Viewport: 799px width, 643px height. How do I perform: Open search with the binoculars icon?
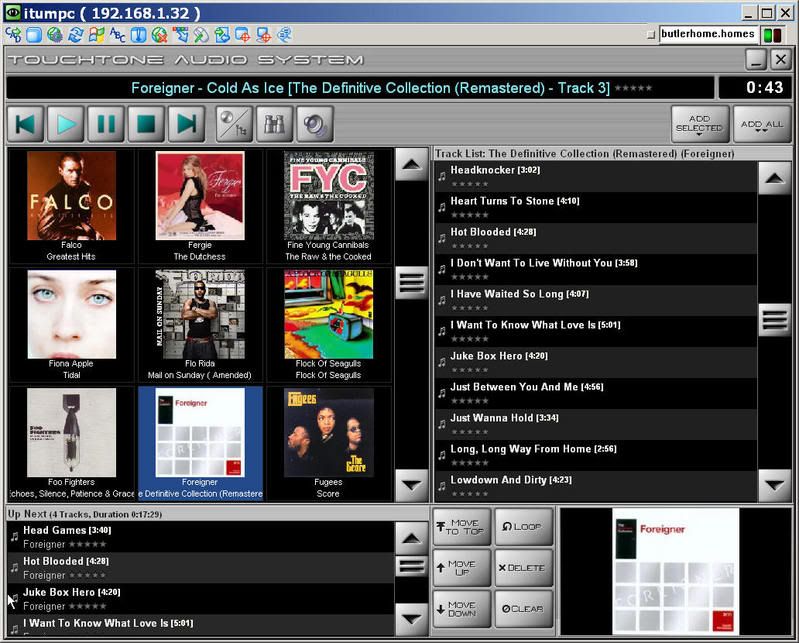pos(275,124)
